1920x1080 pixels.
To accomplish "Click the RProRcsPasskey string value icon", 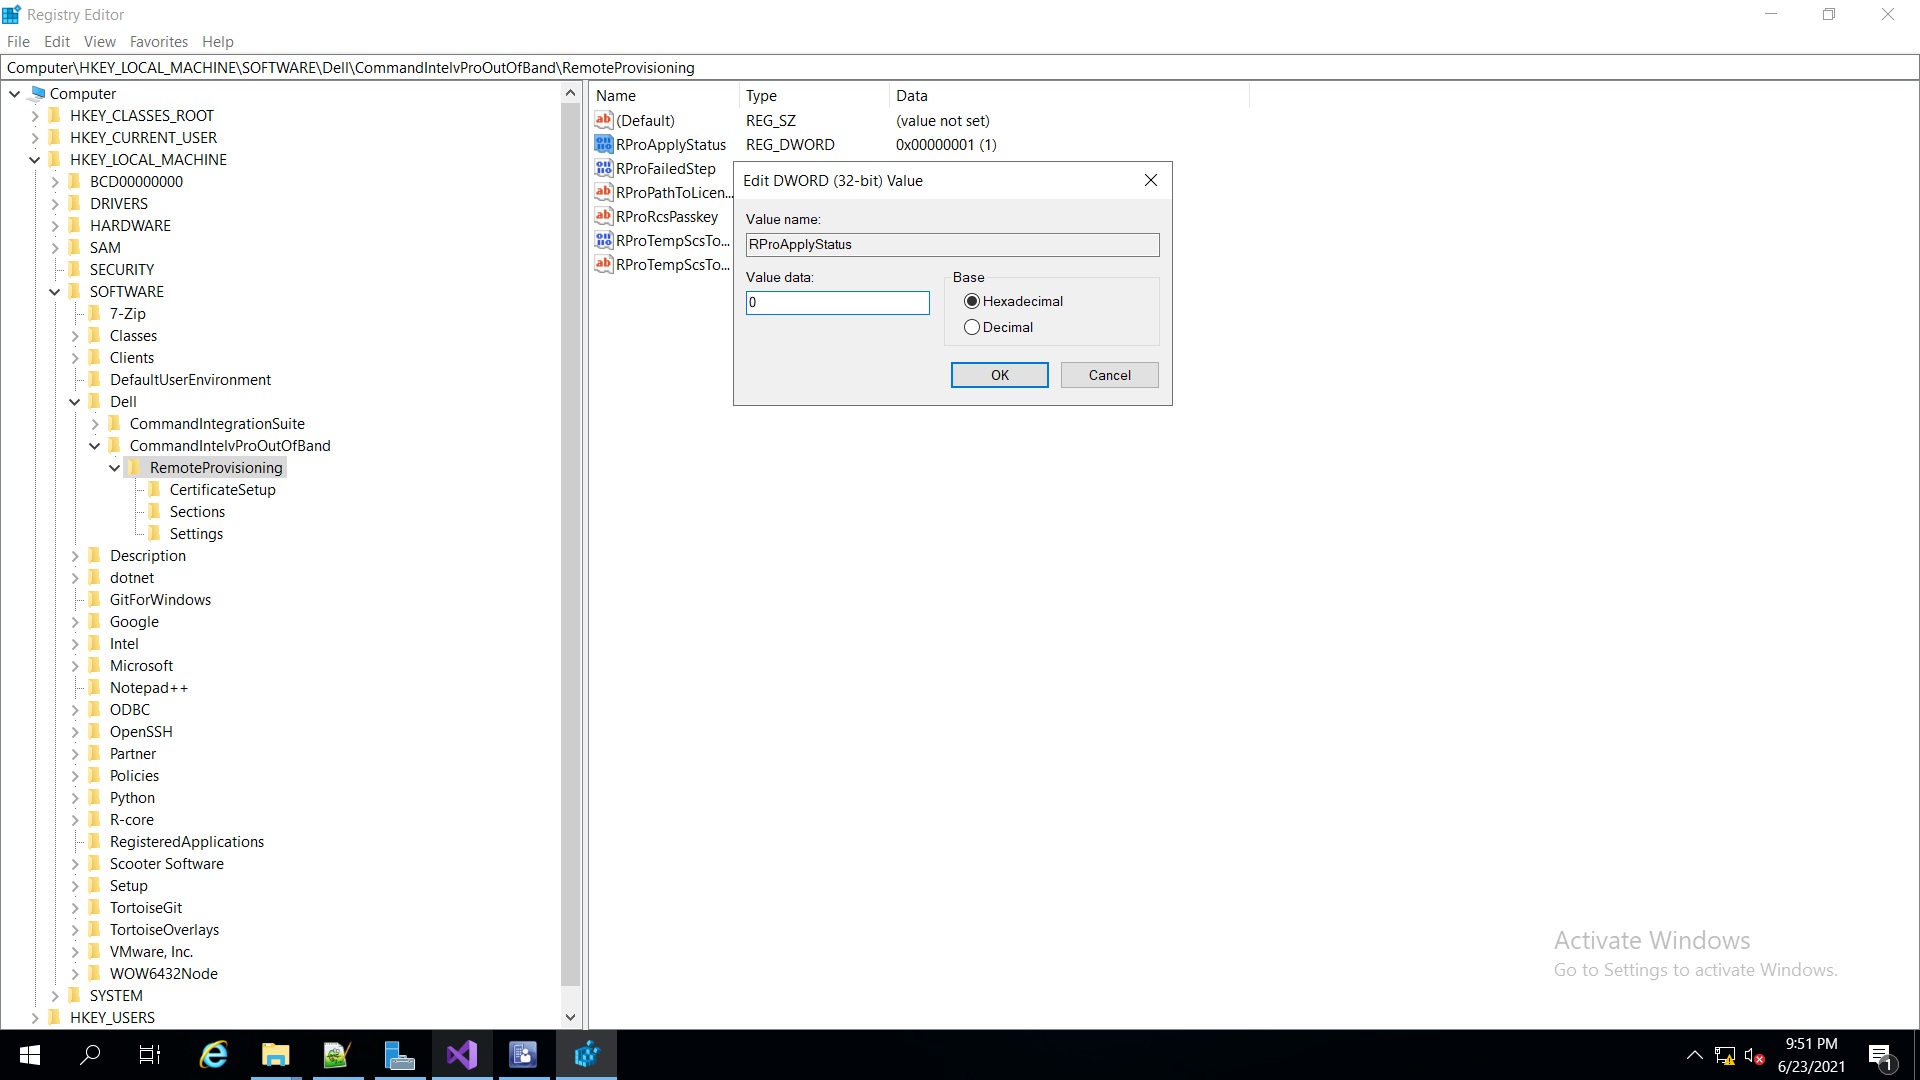I will click(x=603, y=216).
